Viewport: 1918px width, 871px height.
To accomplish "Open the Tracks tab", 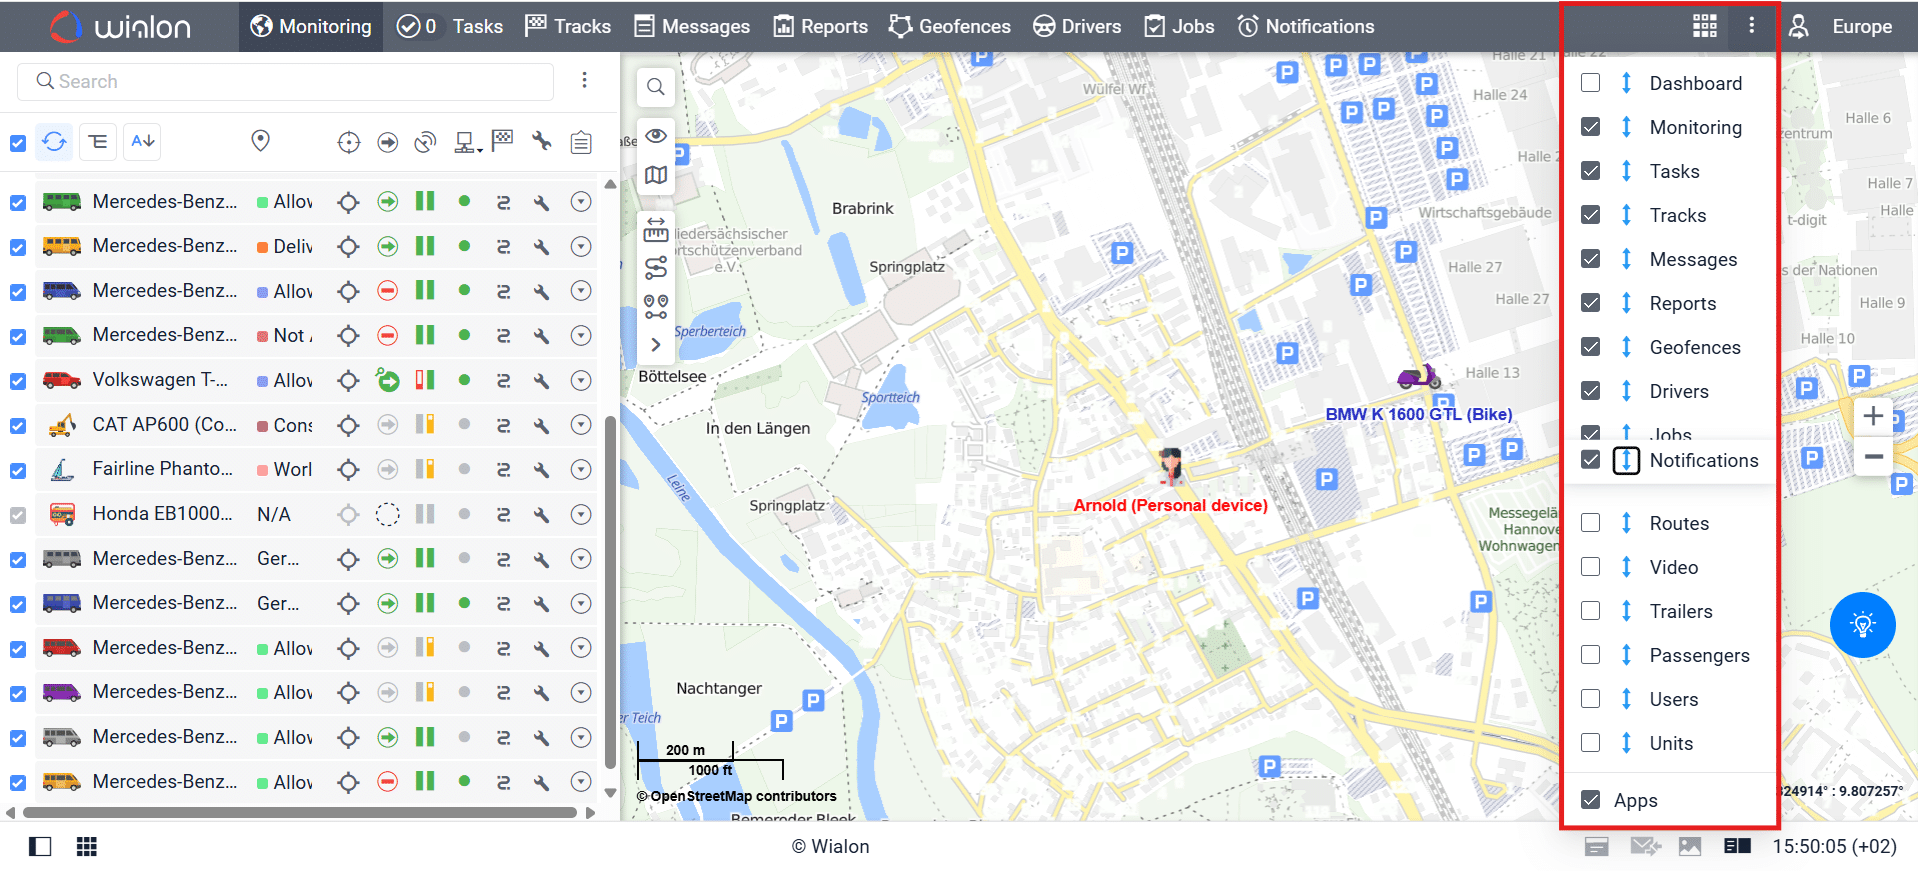I will [568, 26].
